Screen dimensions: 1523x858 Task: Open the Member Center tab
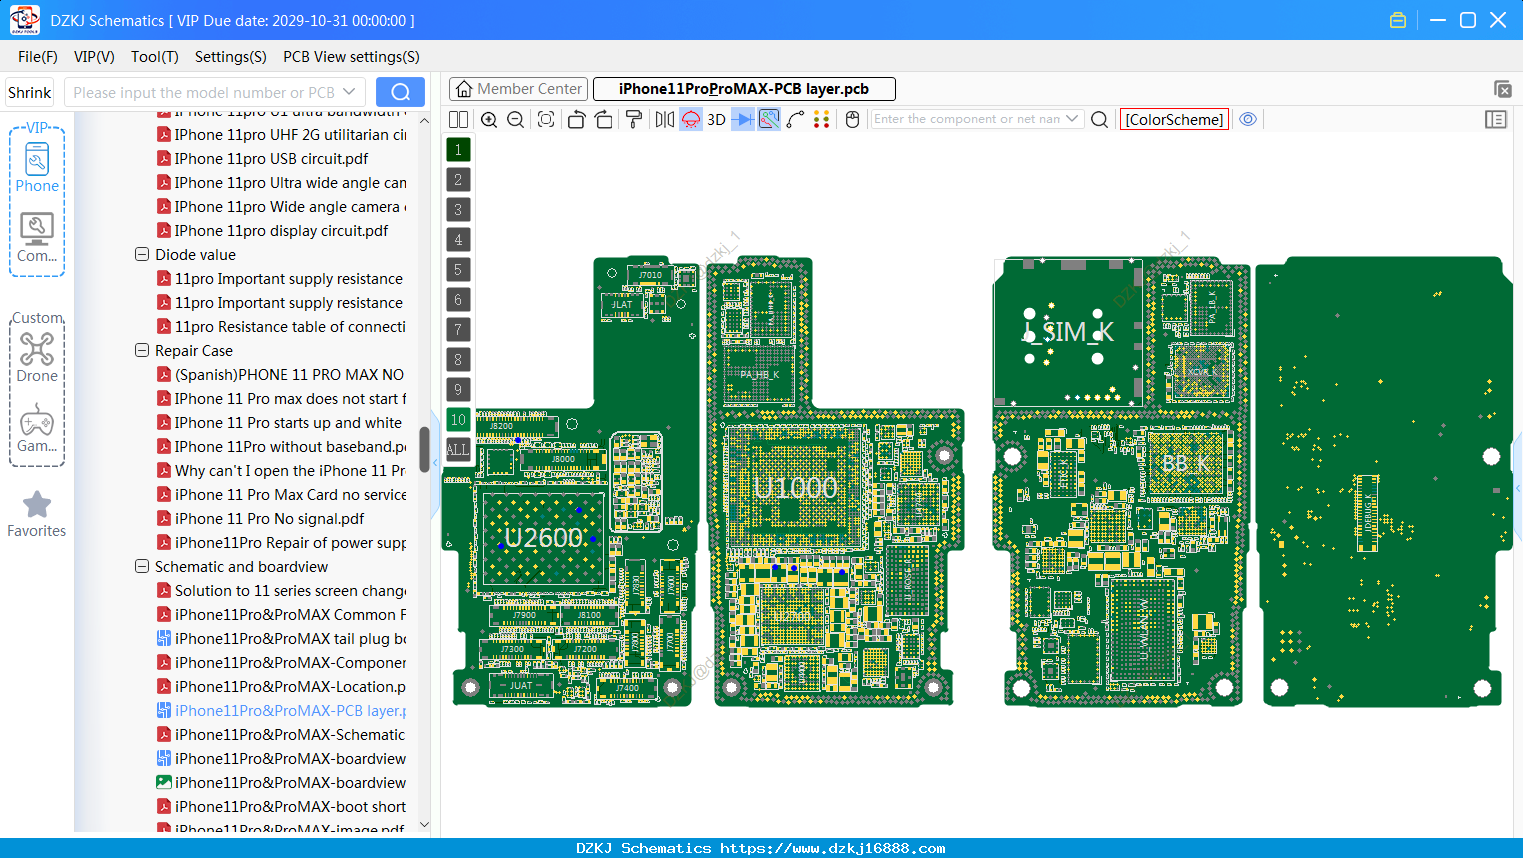pyautogui.click(x=518, y=89)
